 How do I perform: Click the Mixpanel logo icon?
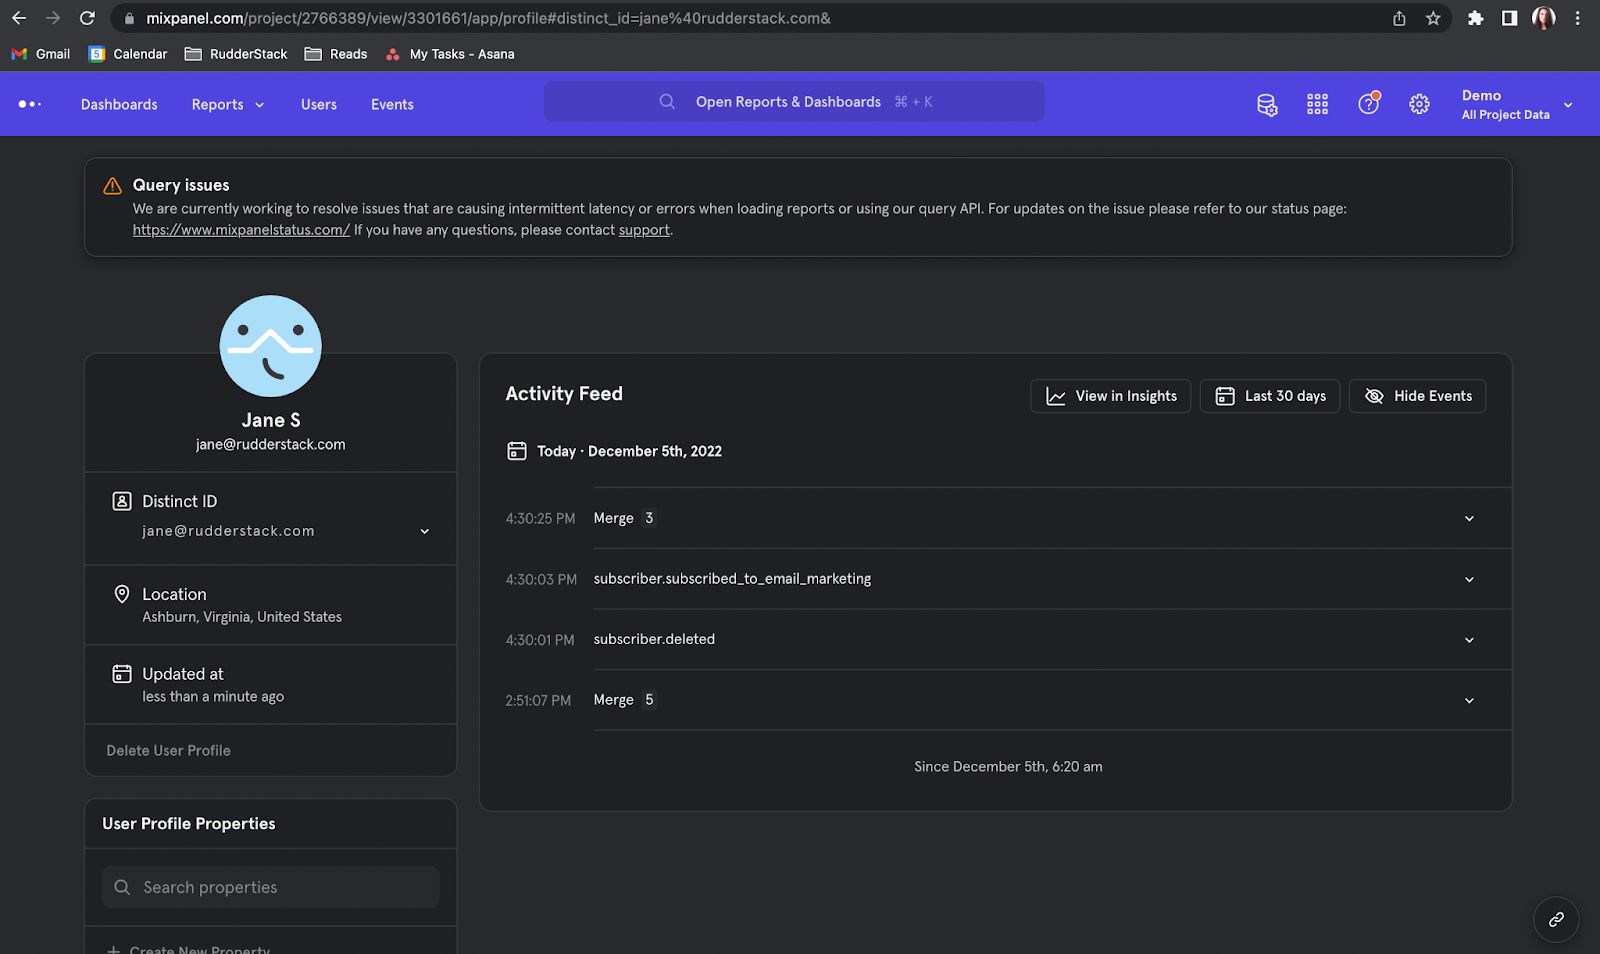click(30, 104)
